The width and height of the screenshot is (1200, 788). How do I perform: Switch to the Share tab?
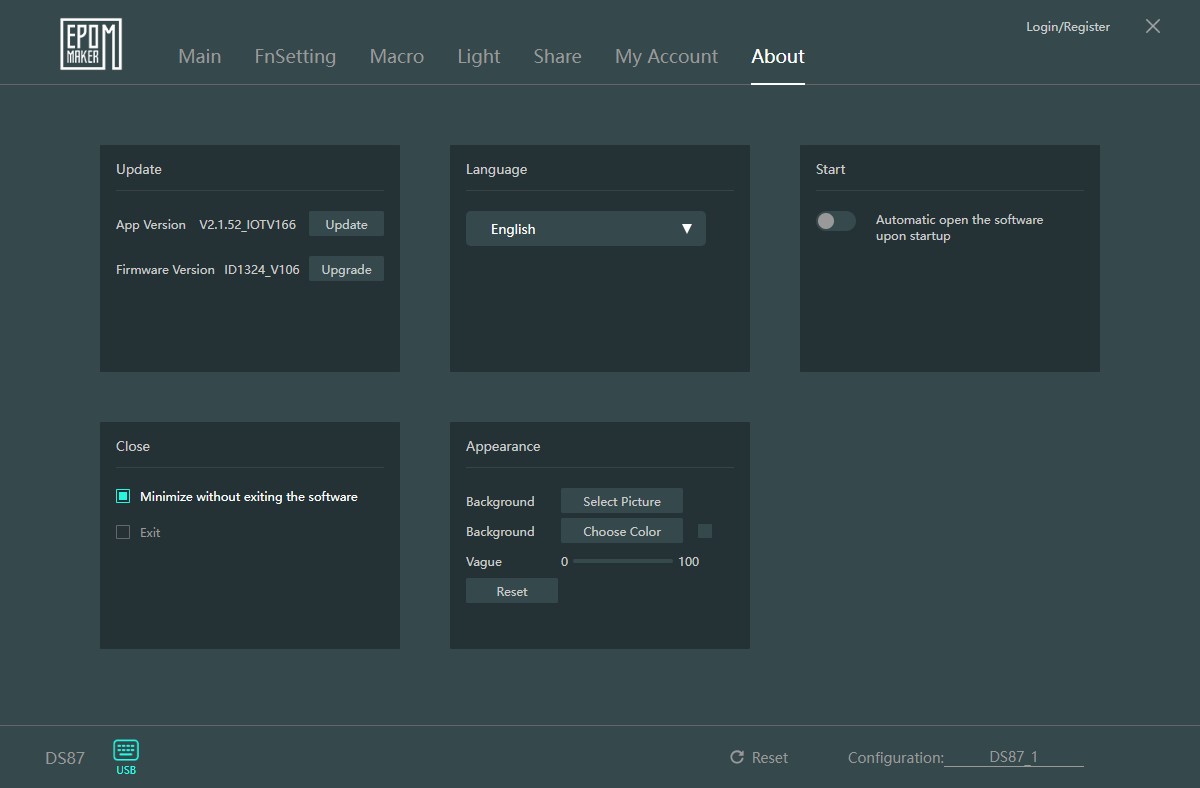pos(558,56)
